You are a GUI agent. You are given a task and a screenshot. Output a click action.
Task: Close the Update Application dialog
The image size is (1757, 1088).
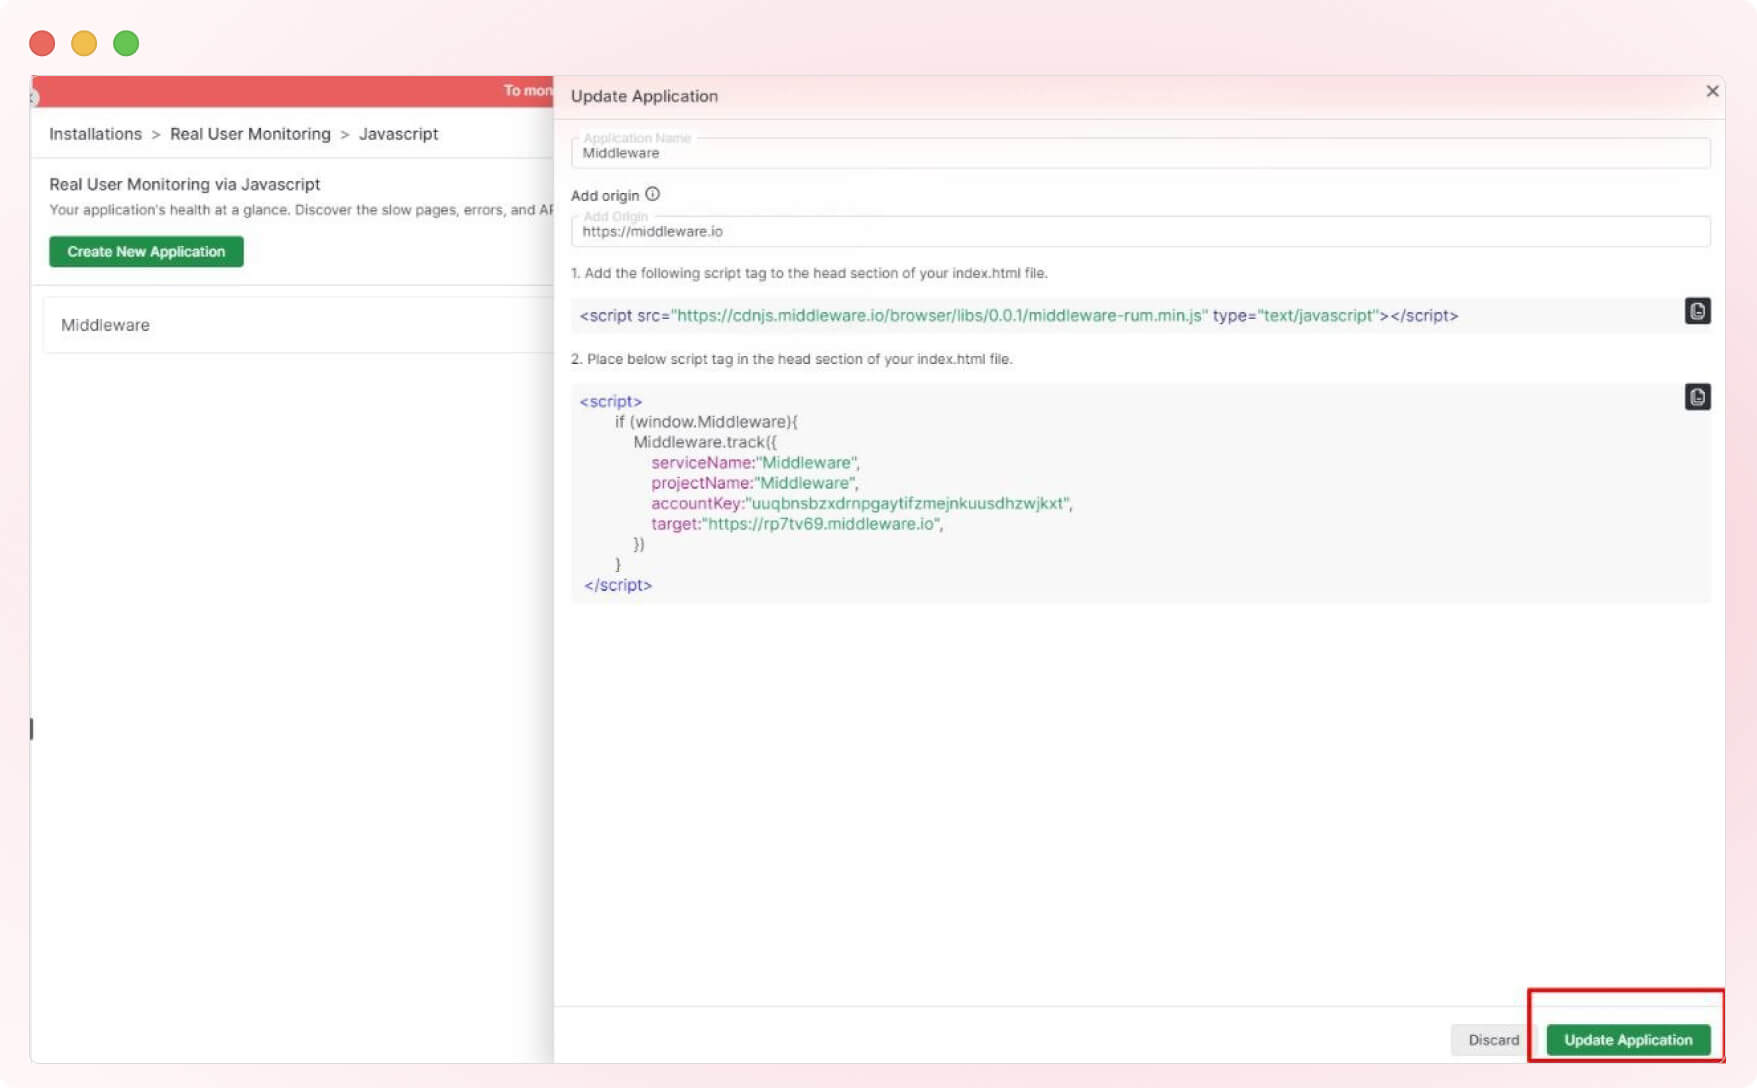click(1712, 90)
